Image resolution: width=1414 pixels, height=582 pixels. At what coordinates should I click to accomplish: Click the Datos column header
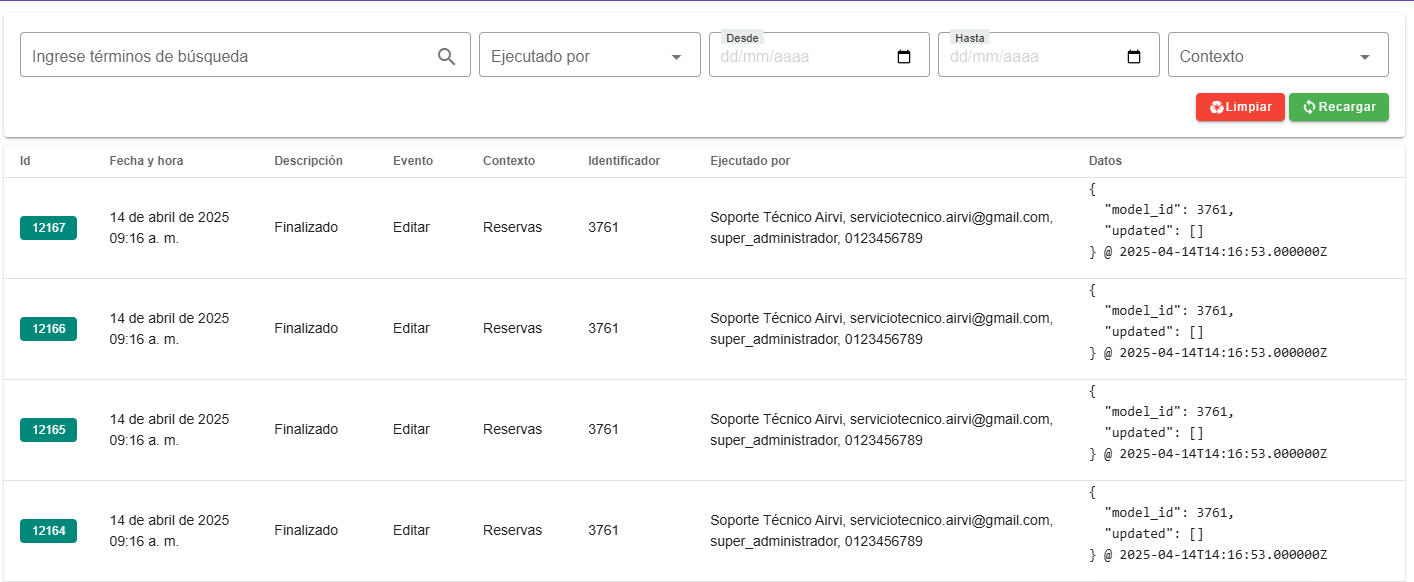(1105, 161)
